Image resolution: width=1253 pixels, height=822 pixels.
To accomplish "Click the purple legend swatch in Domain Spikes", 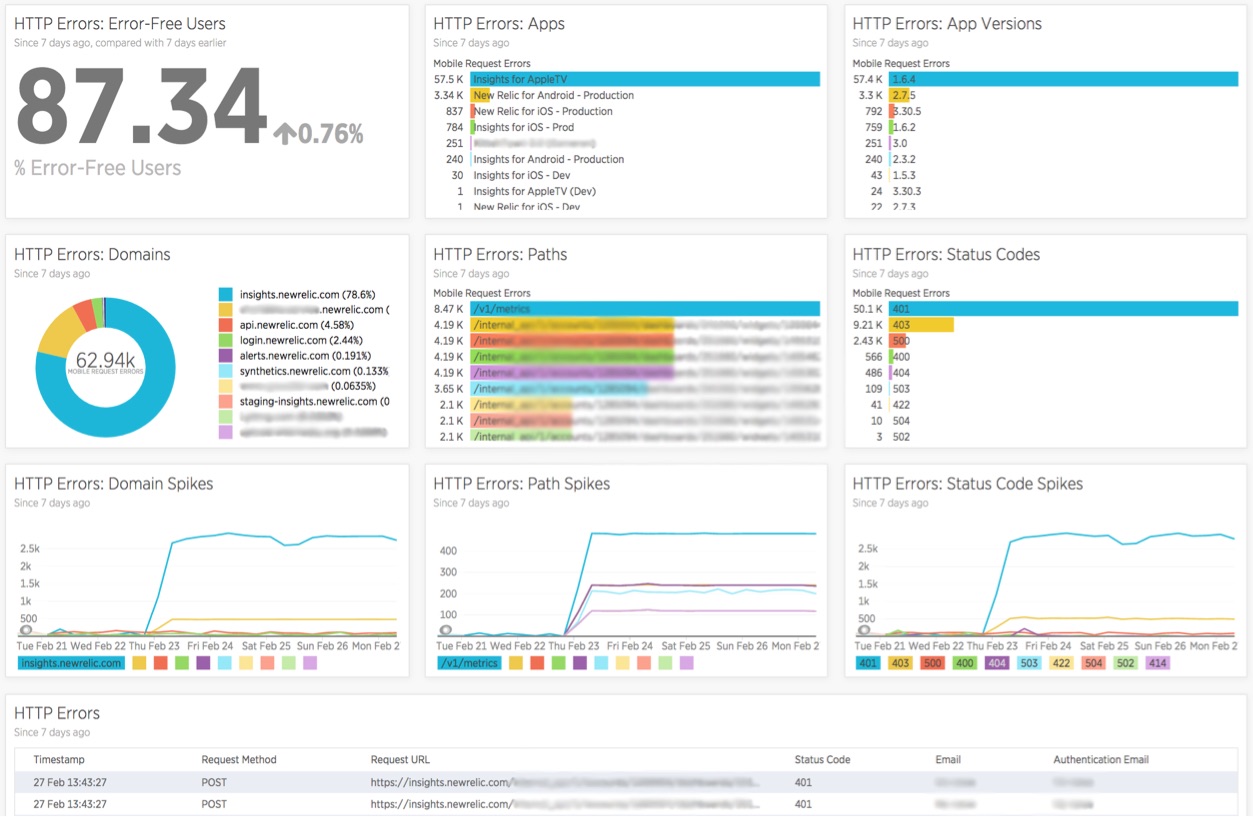I will click(204, 663).
